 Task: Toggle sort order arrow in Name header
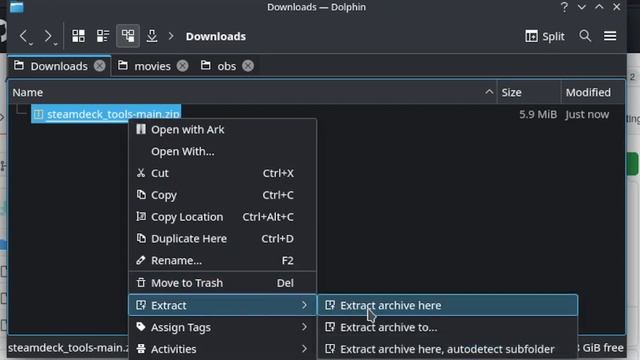[489, 92]
